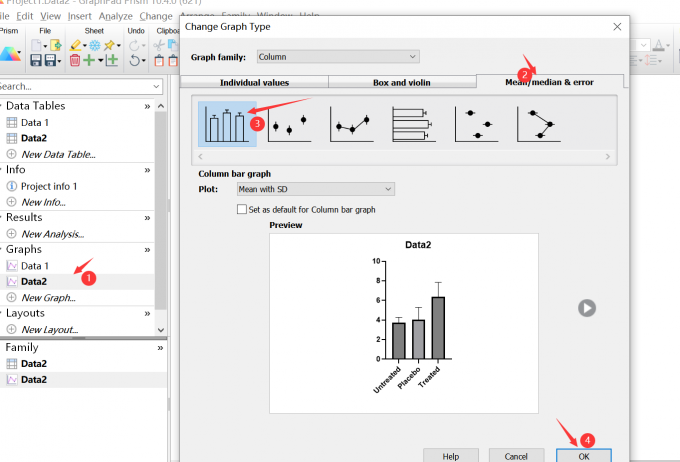Open the Prism logo menu
This screenshot has height=462, width=680.
click(10, 54)
